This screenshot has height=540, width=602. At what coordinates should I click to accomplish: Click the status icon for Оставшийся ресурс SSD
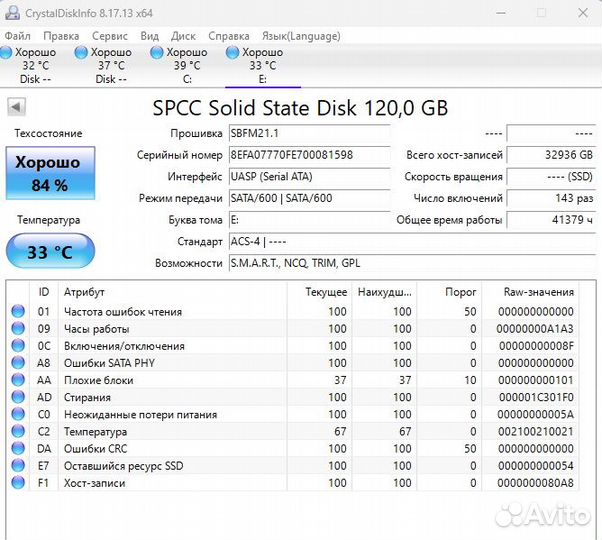(18, 465)
